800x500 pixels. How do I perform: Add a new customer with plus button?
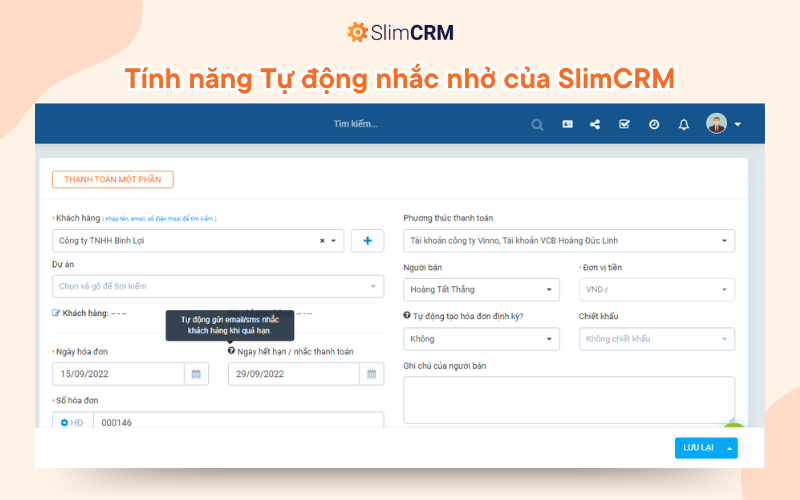click(x=367, y=241)
